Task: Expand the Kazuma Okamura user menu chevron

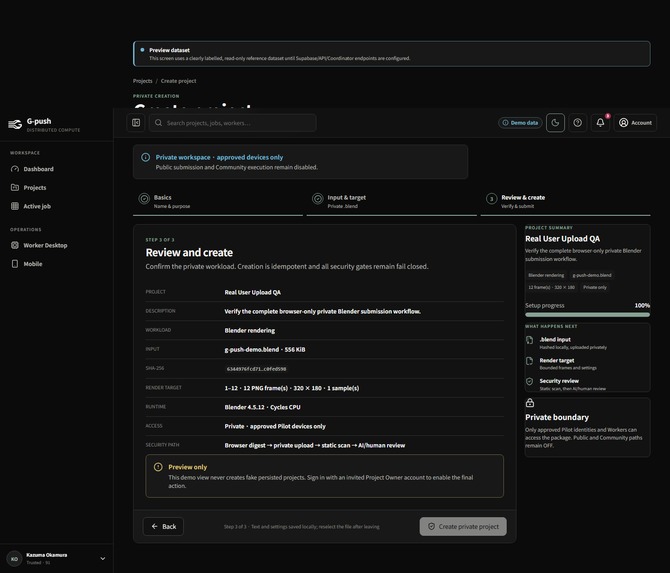Action: click(103, 559)
